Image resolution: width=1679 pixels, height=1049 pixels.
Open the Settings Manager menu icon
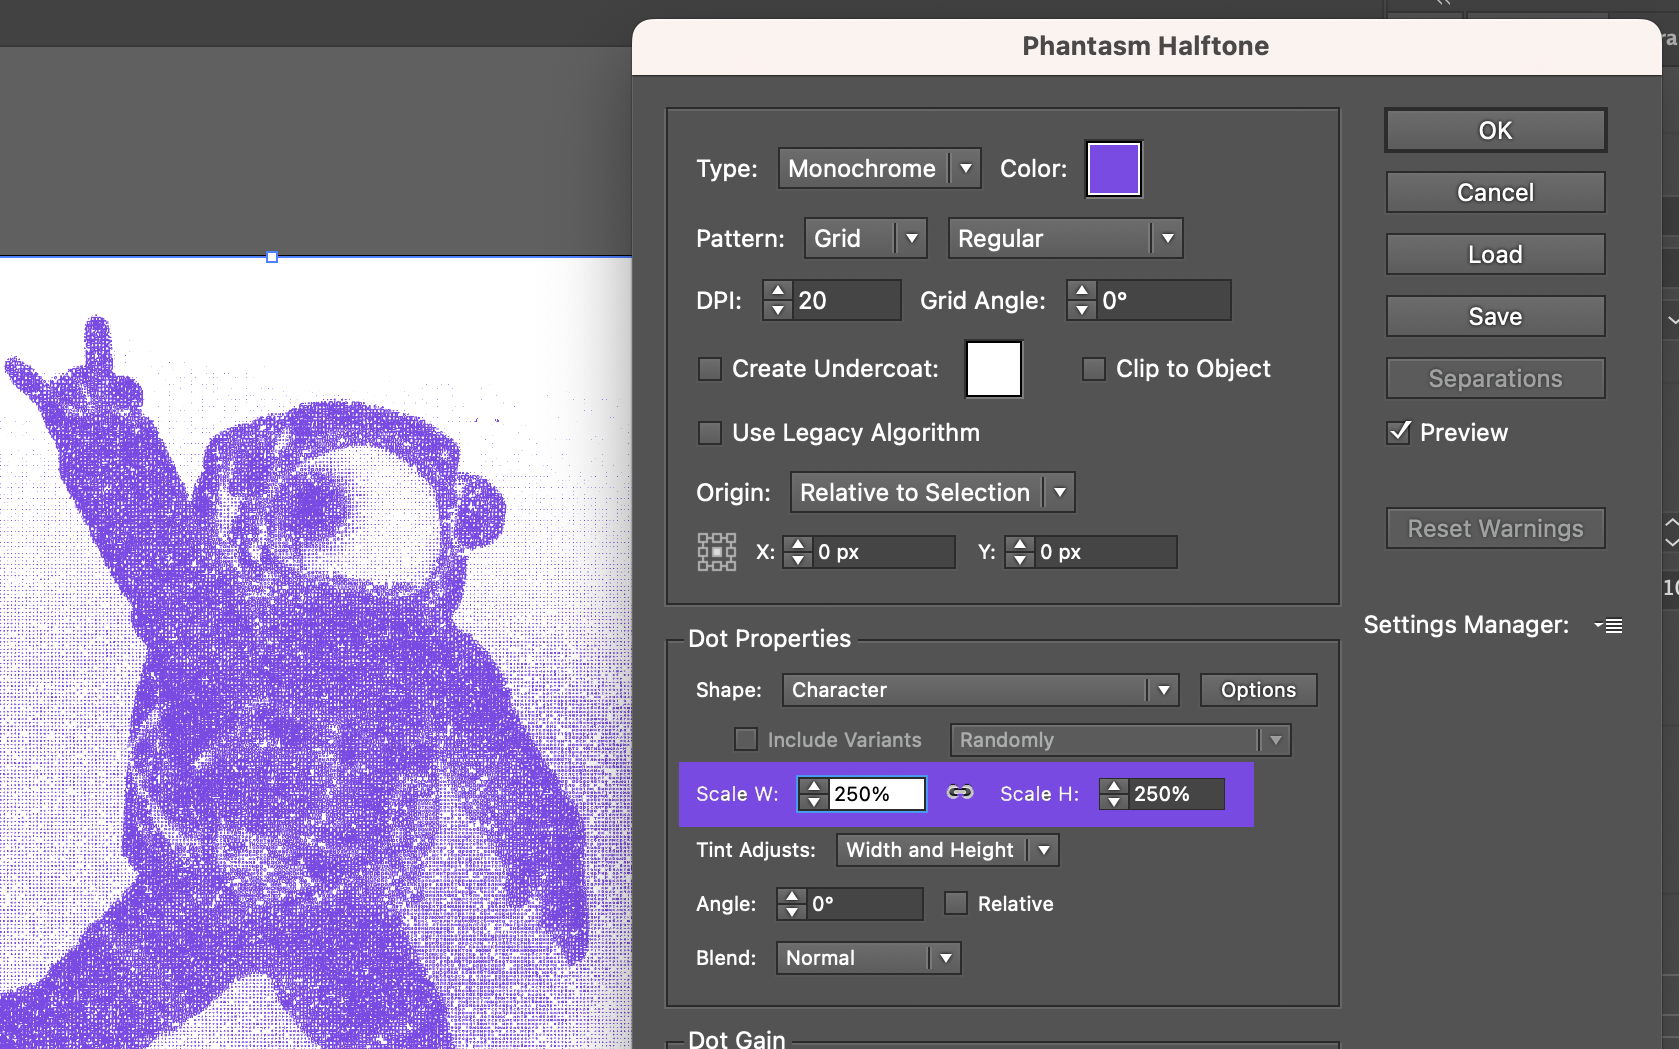(1609, 626)
